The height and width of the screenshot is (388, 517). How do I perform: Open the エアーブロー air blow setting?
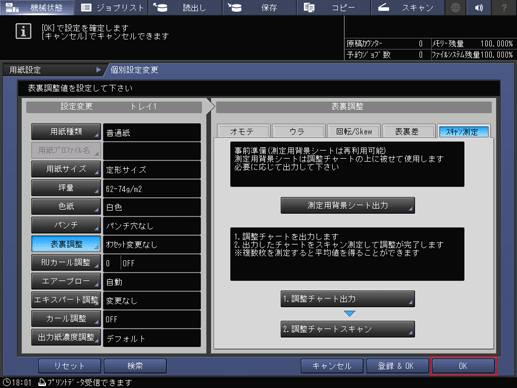click(x=66, y=281)
